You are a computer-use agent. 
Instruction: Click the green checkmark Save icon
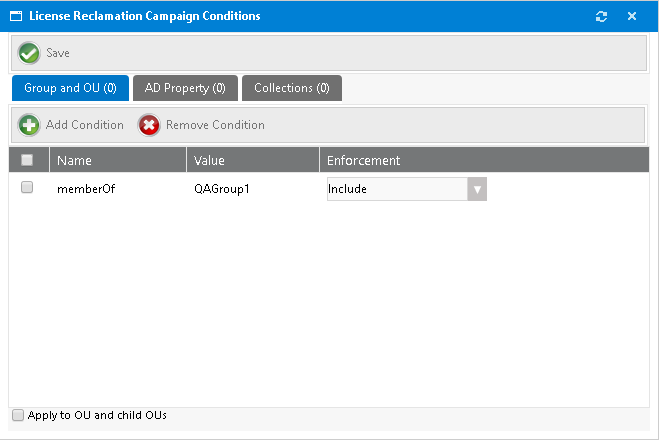tap(29, 53)
